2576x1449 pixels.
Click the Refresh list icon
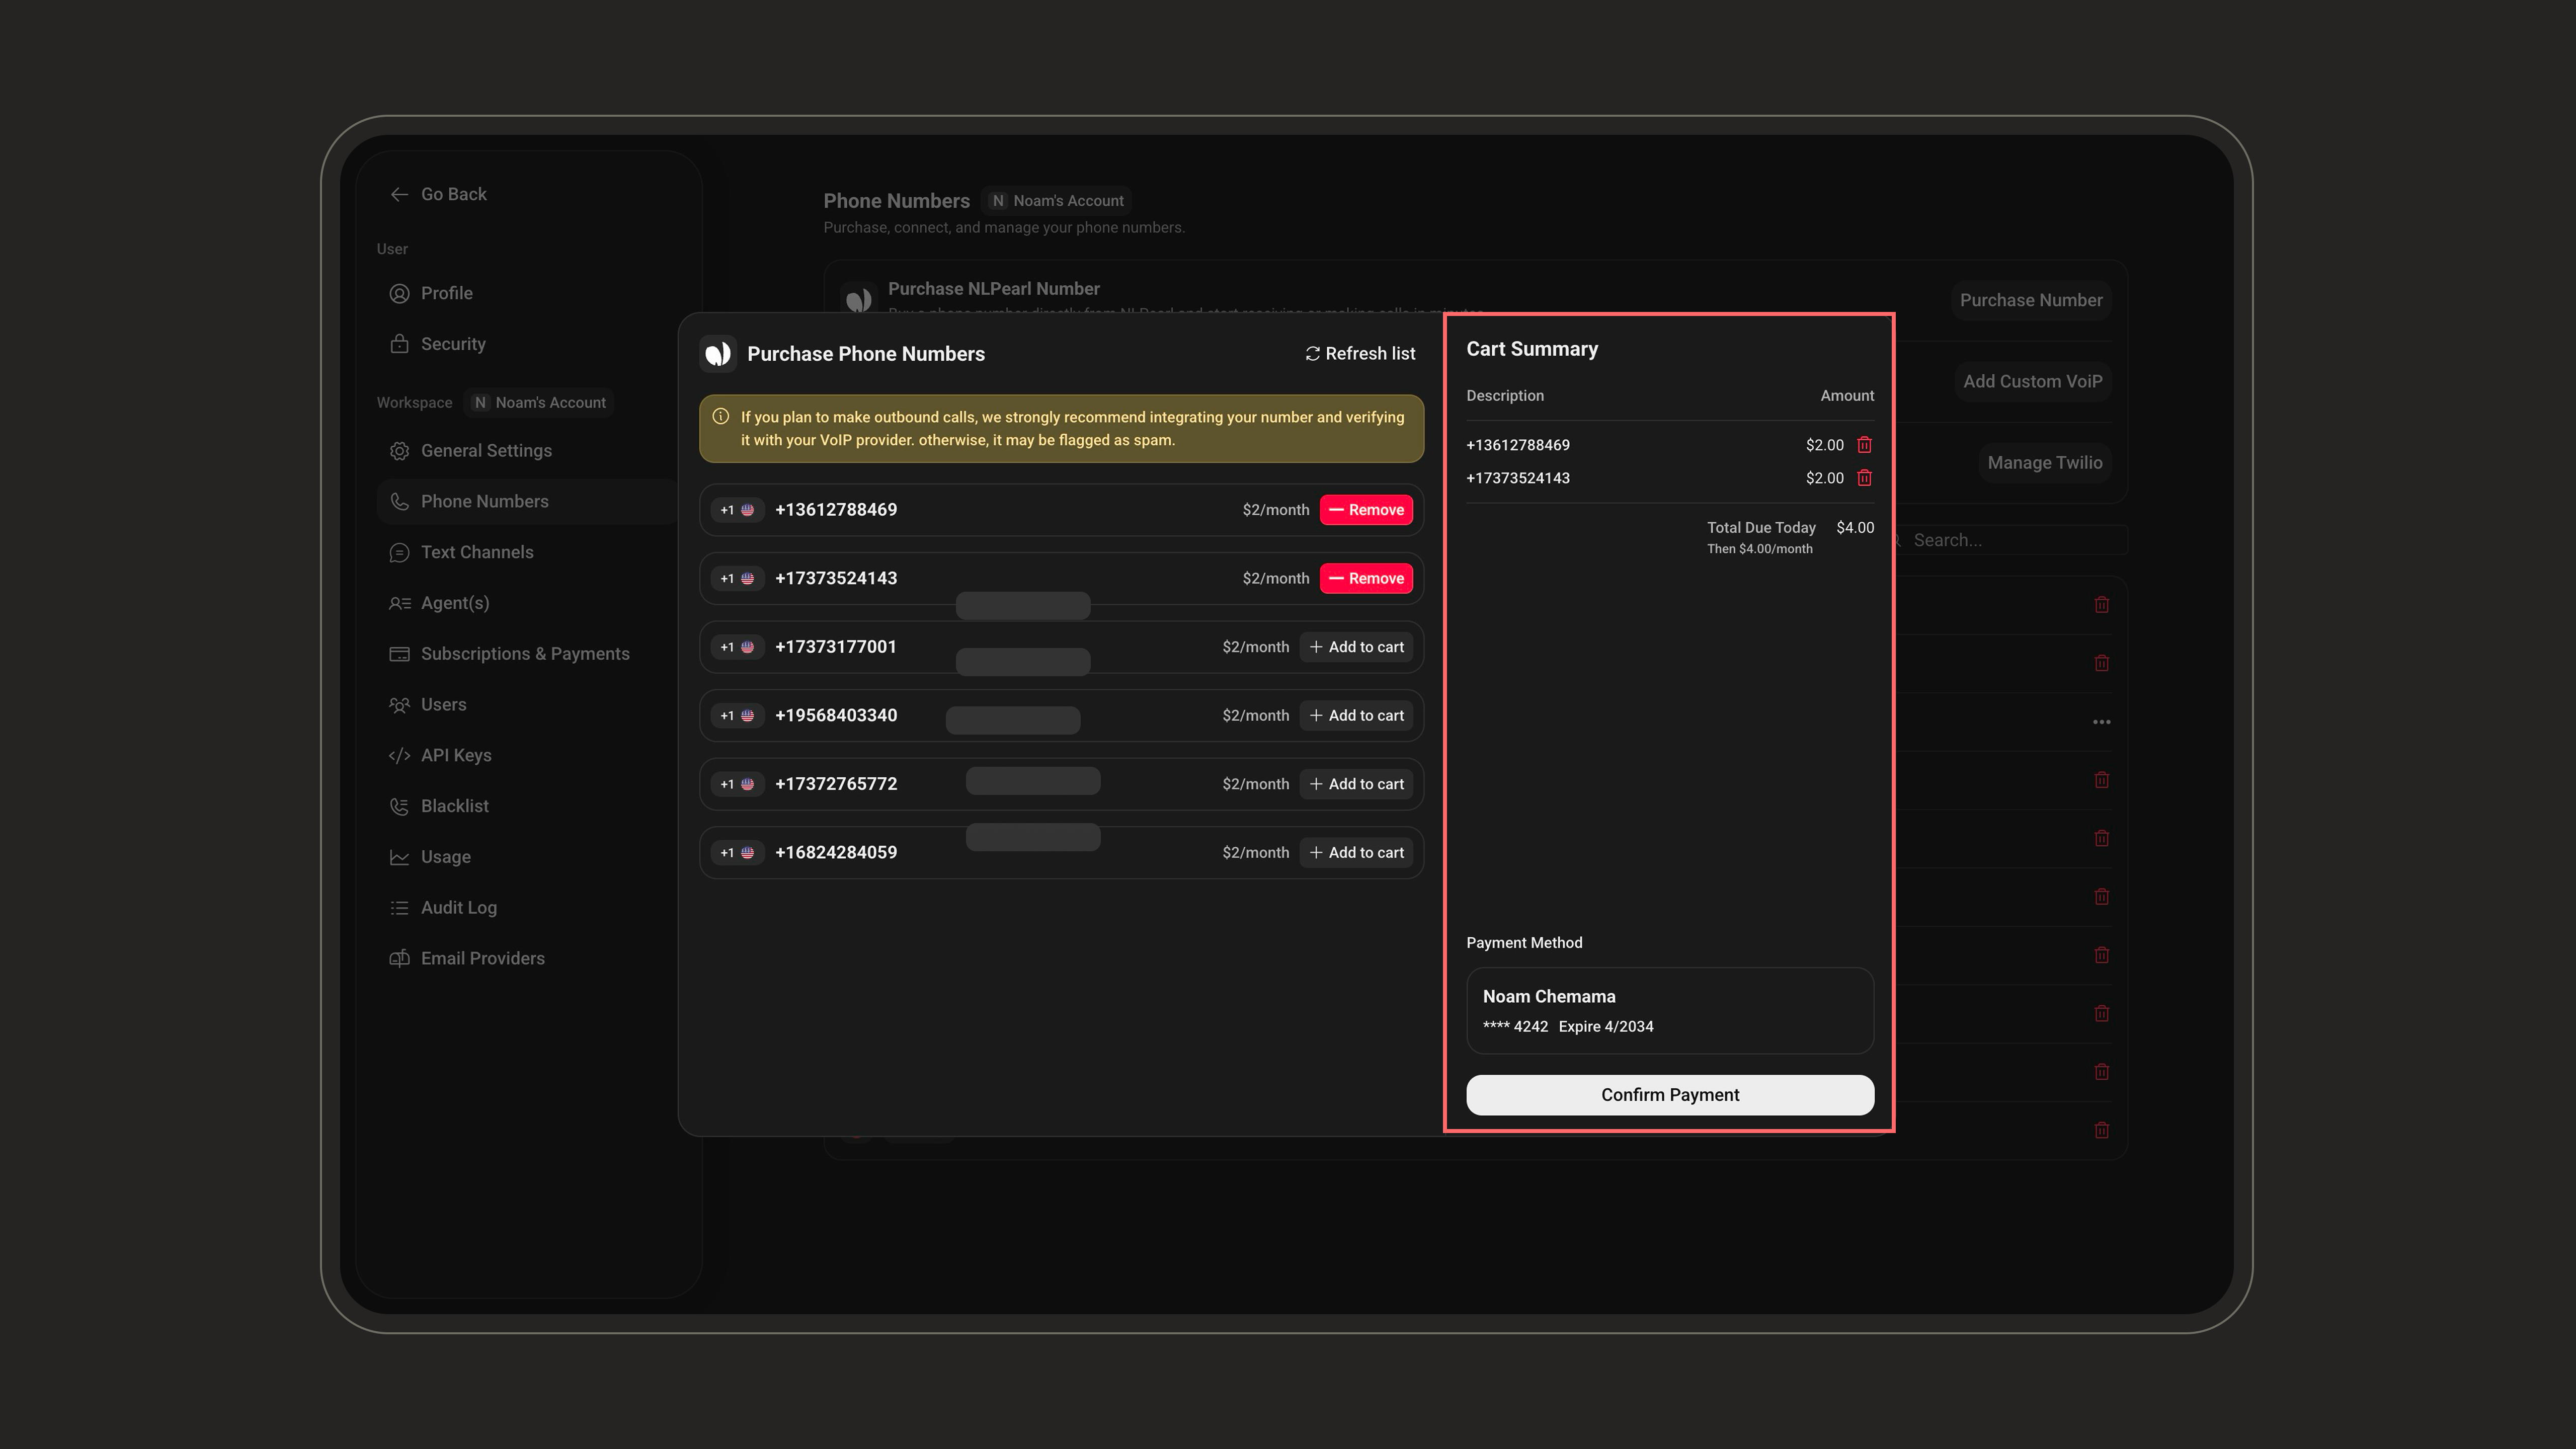click(x=1312, y=354)
